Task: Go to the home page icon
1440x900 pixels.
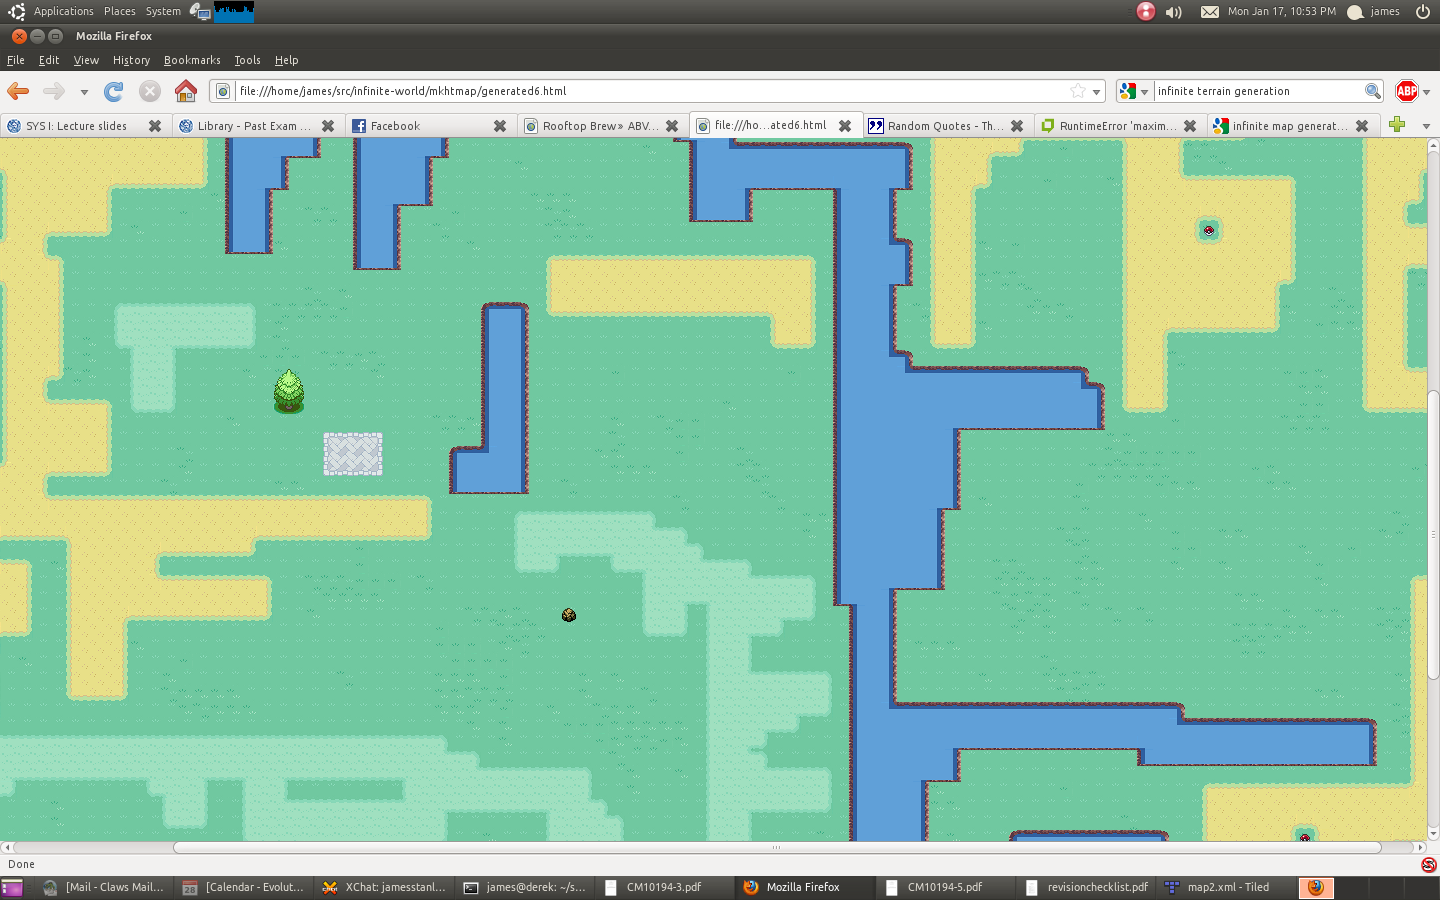Action: [x=186, y=91]
